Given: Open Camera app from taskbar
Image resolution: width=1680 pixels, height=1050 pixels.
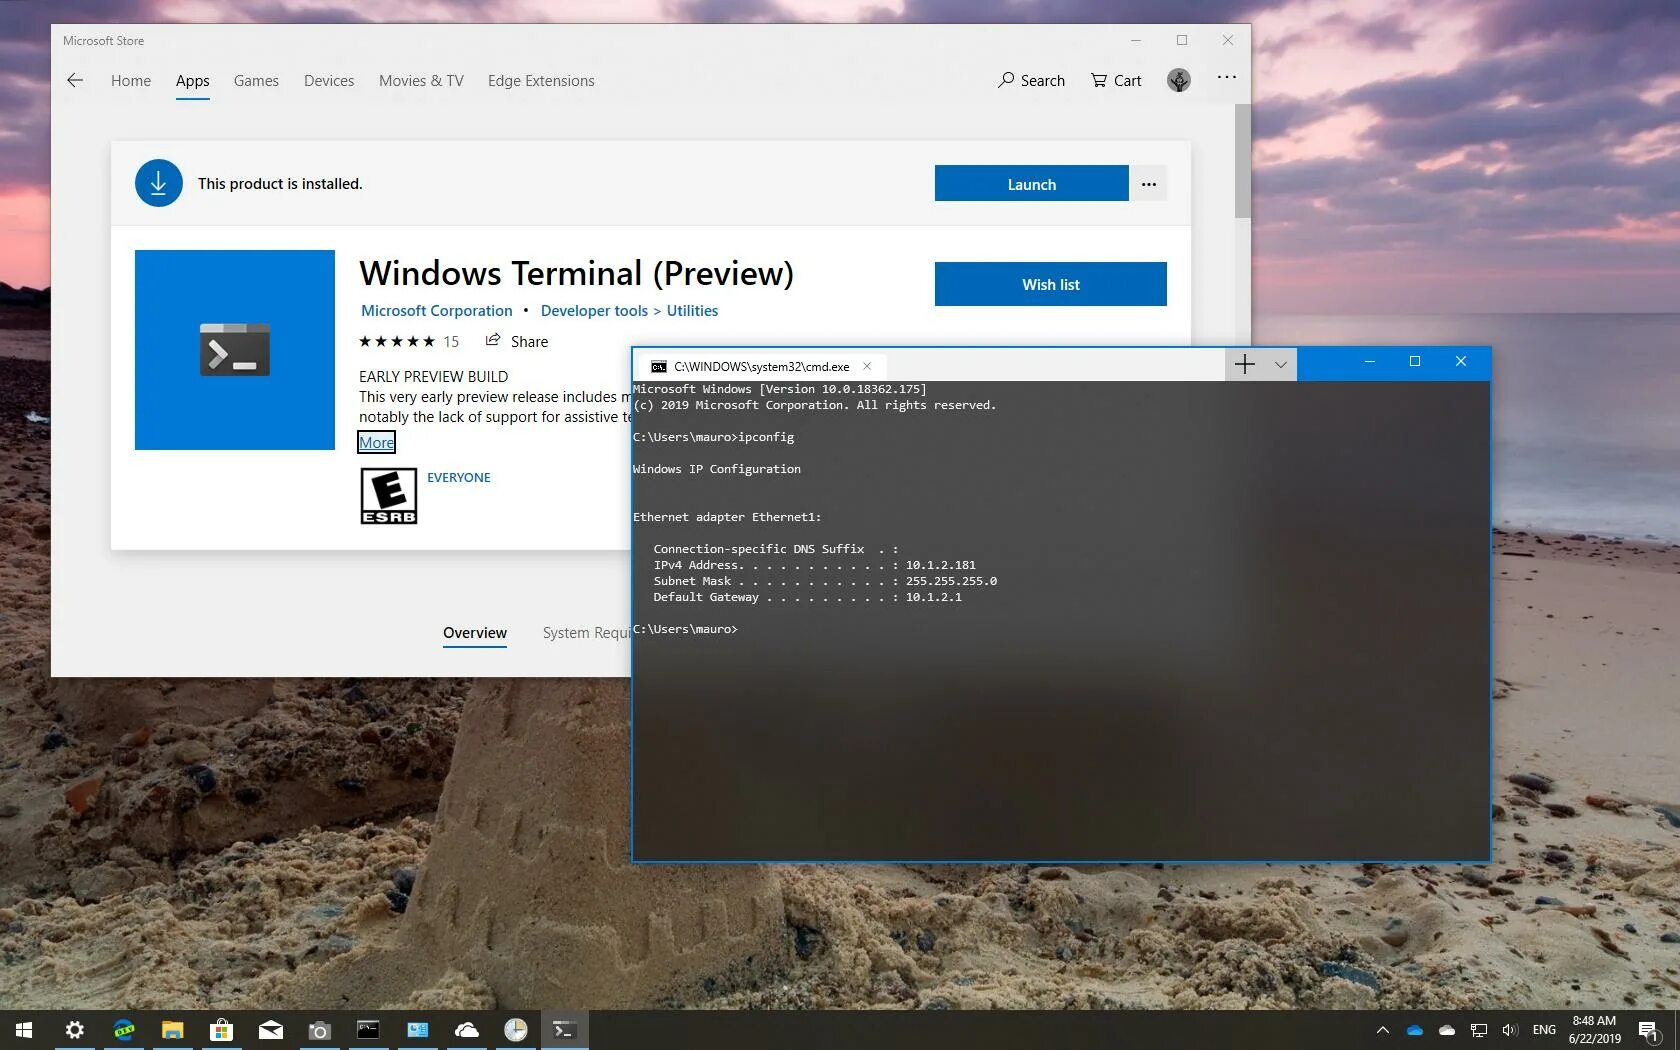Looking at the screenshot, I should (x=319, y=1030).
